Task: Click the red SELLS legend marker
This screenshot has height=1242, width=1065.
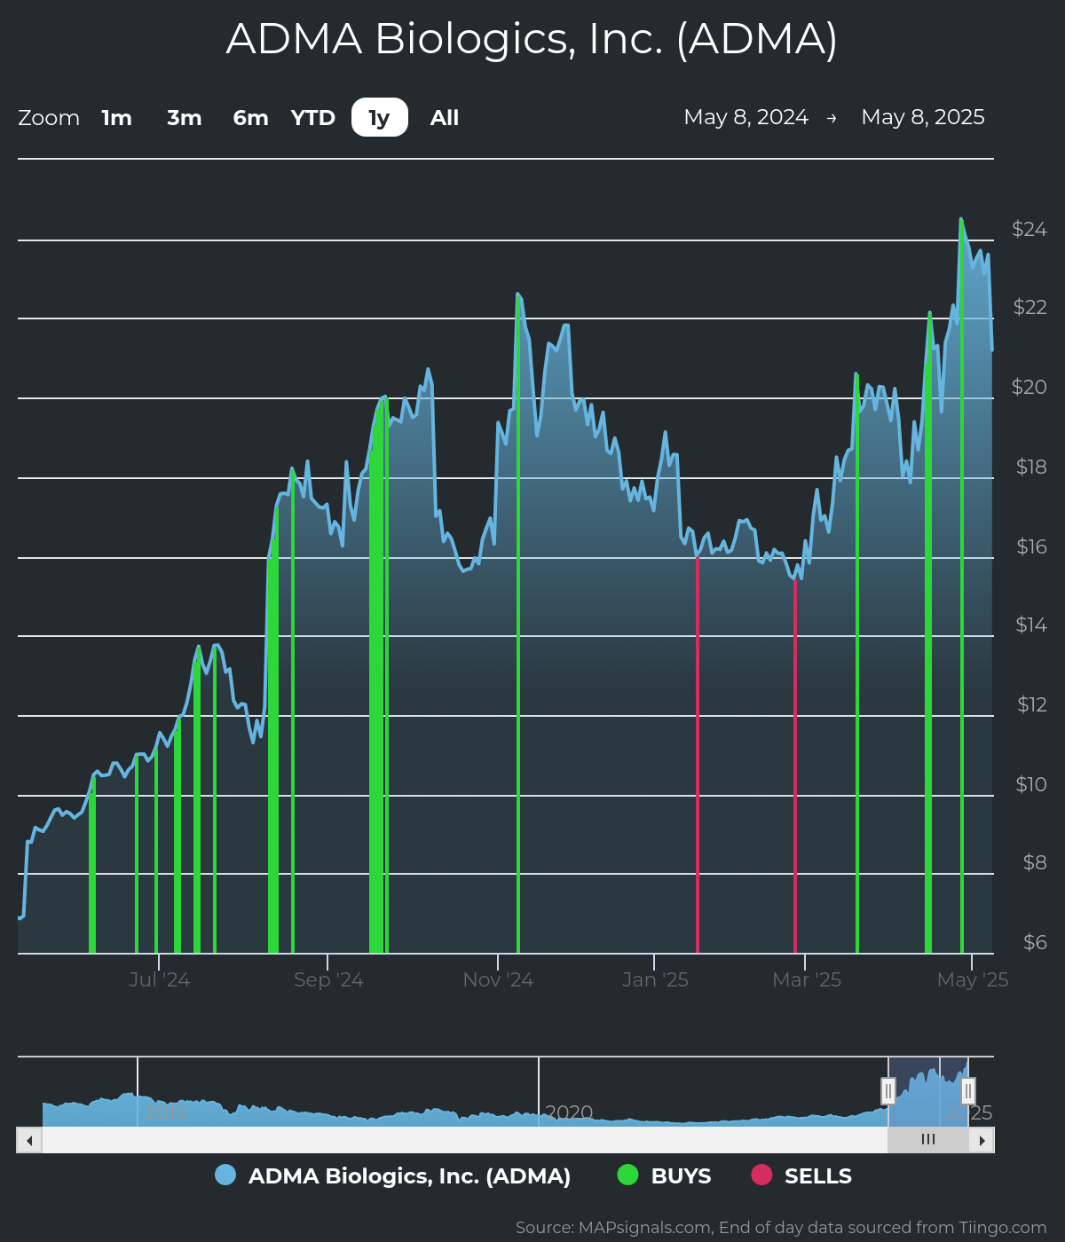Action: click(x=762, y=1176)
